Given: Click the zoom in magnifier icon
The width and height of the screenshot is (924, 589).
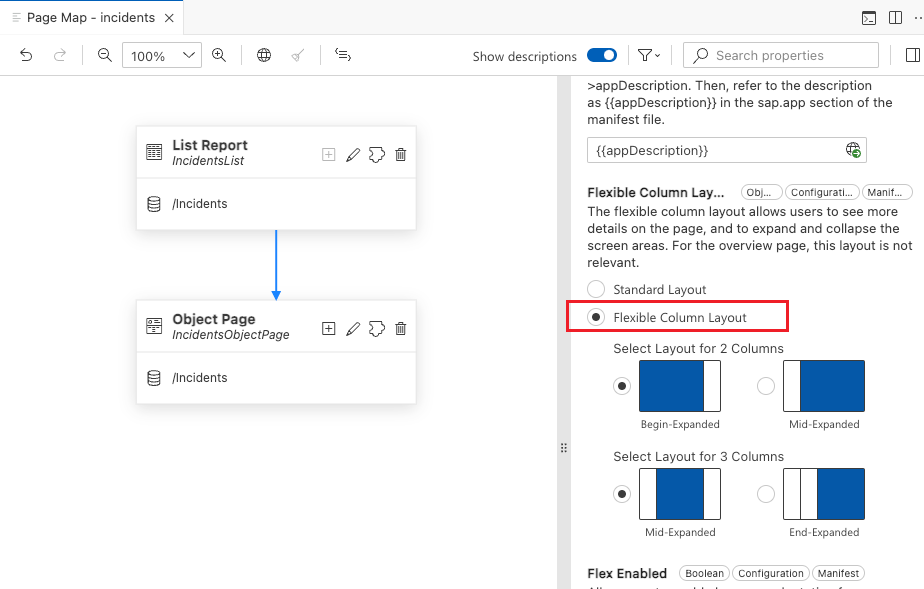Looking at the screenshot, I should (x=219, y=56).
